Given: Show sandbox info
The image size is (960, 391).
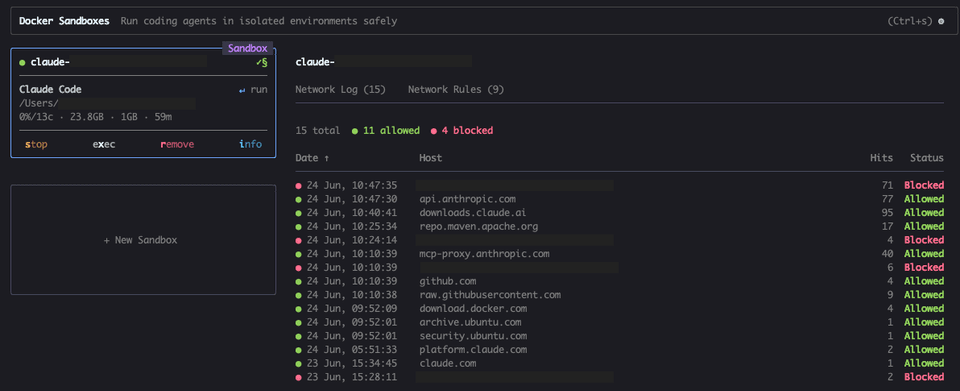Looking at the screenshot, I should [x=250, y=144].
